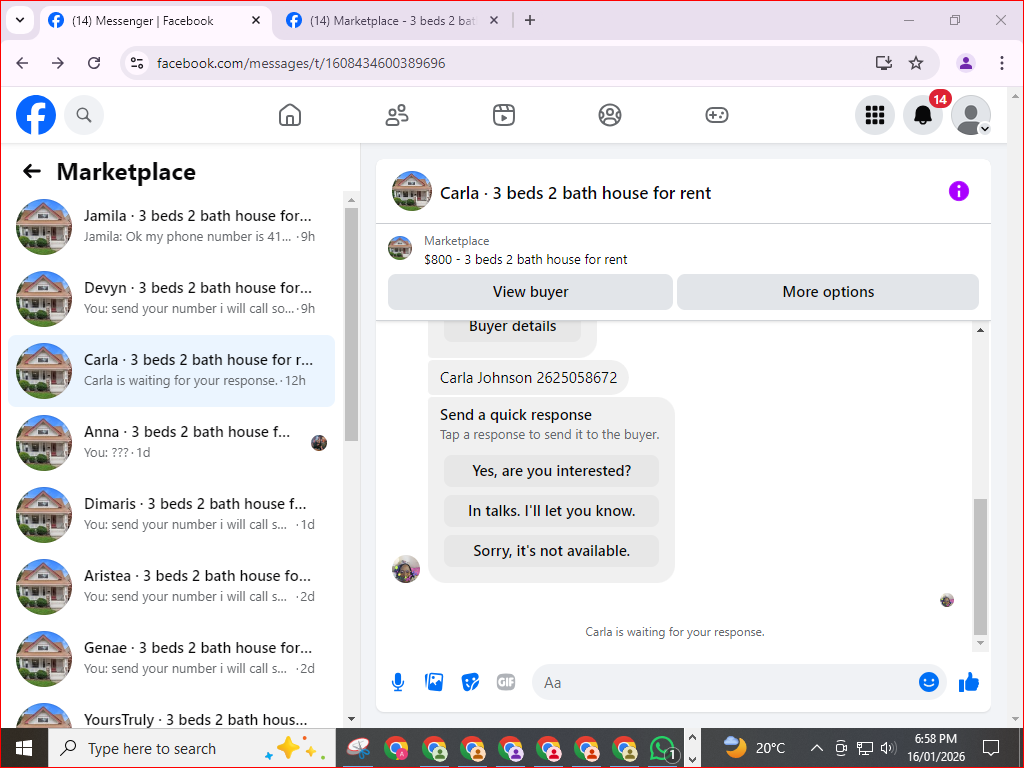Click chat scroll up arrow

[x=980, y=330]
